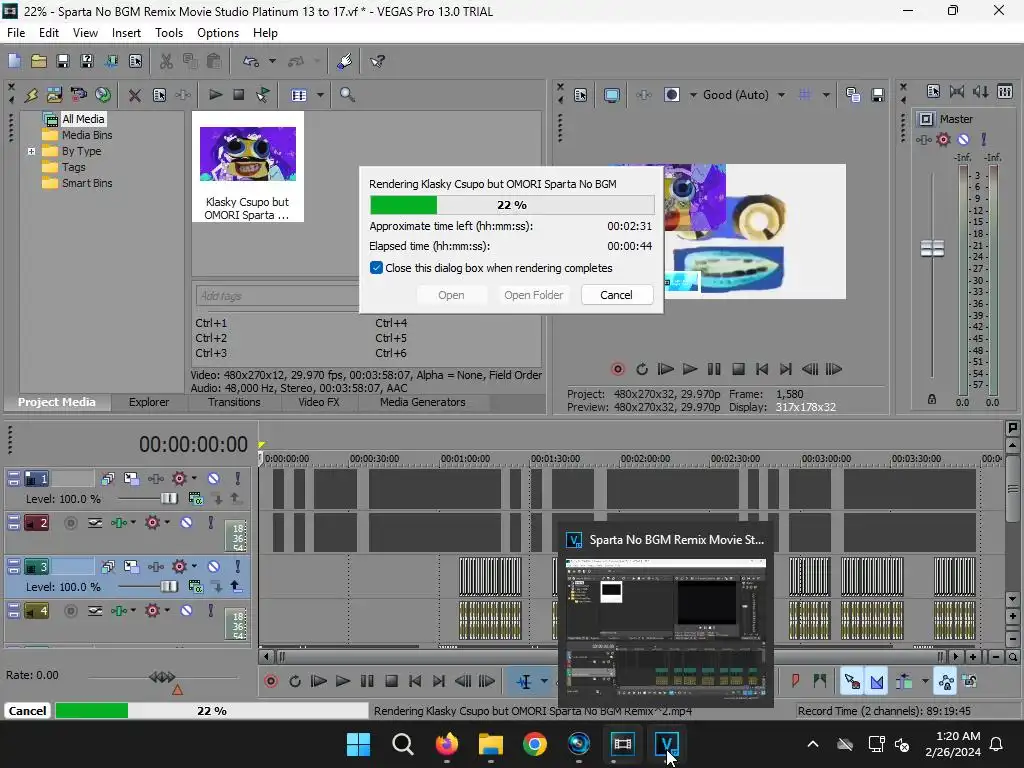Image resolution: width=1024 pixels, height=768 pixels.
Task: Click Save Snapshot to File icon in preview
Action: pyautogui.click(x=878, y=95)
